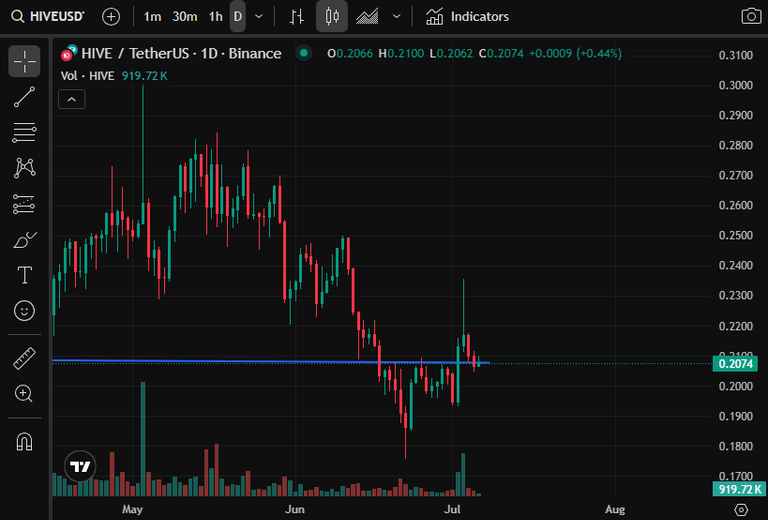Select the crosshair cursor tool
The width and height of the screenshot is (768, 520).
click(24, 61)
